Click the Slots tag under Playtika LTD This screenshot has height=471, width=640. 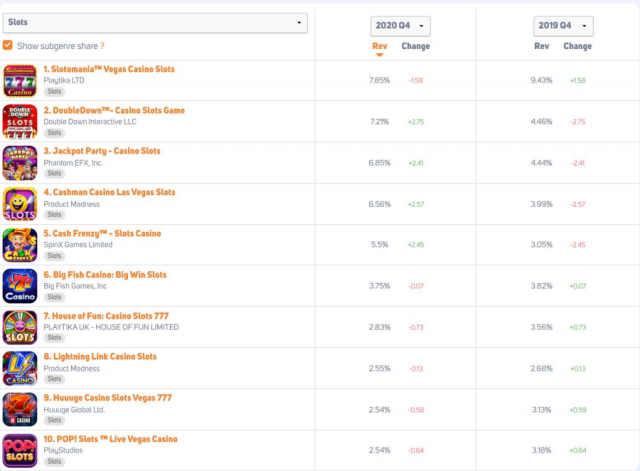tap(54, 91)
